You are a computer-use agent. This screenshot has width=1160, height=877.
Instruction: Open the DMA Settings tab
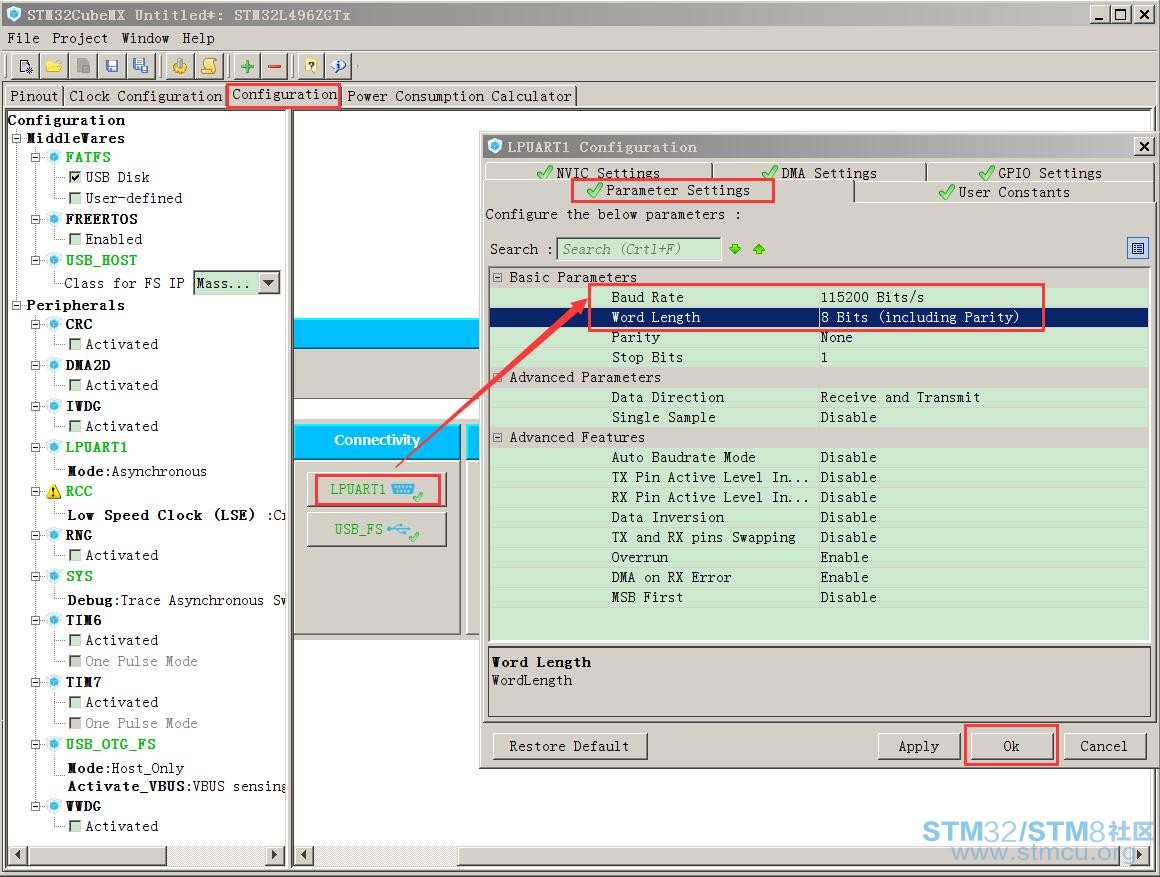tap(819, 172)
